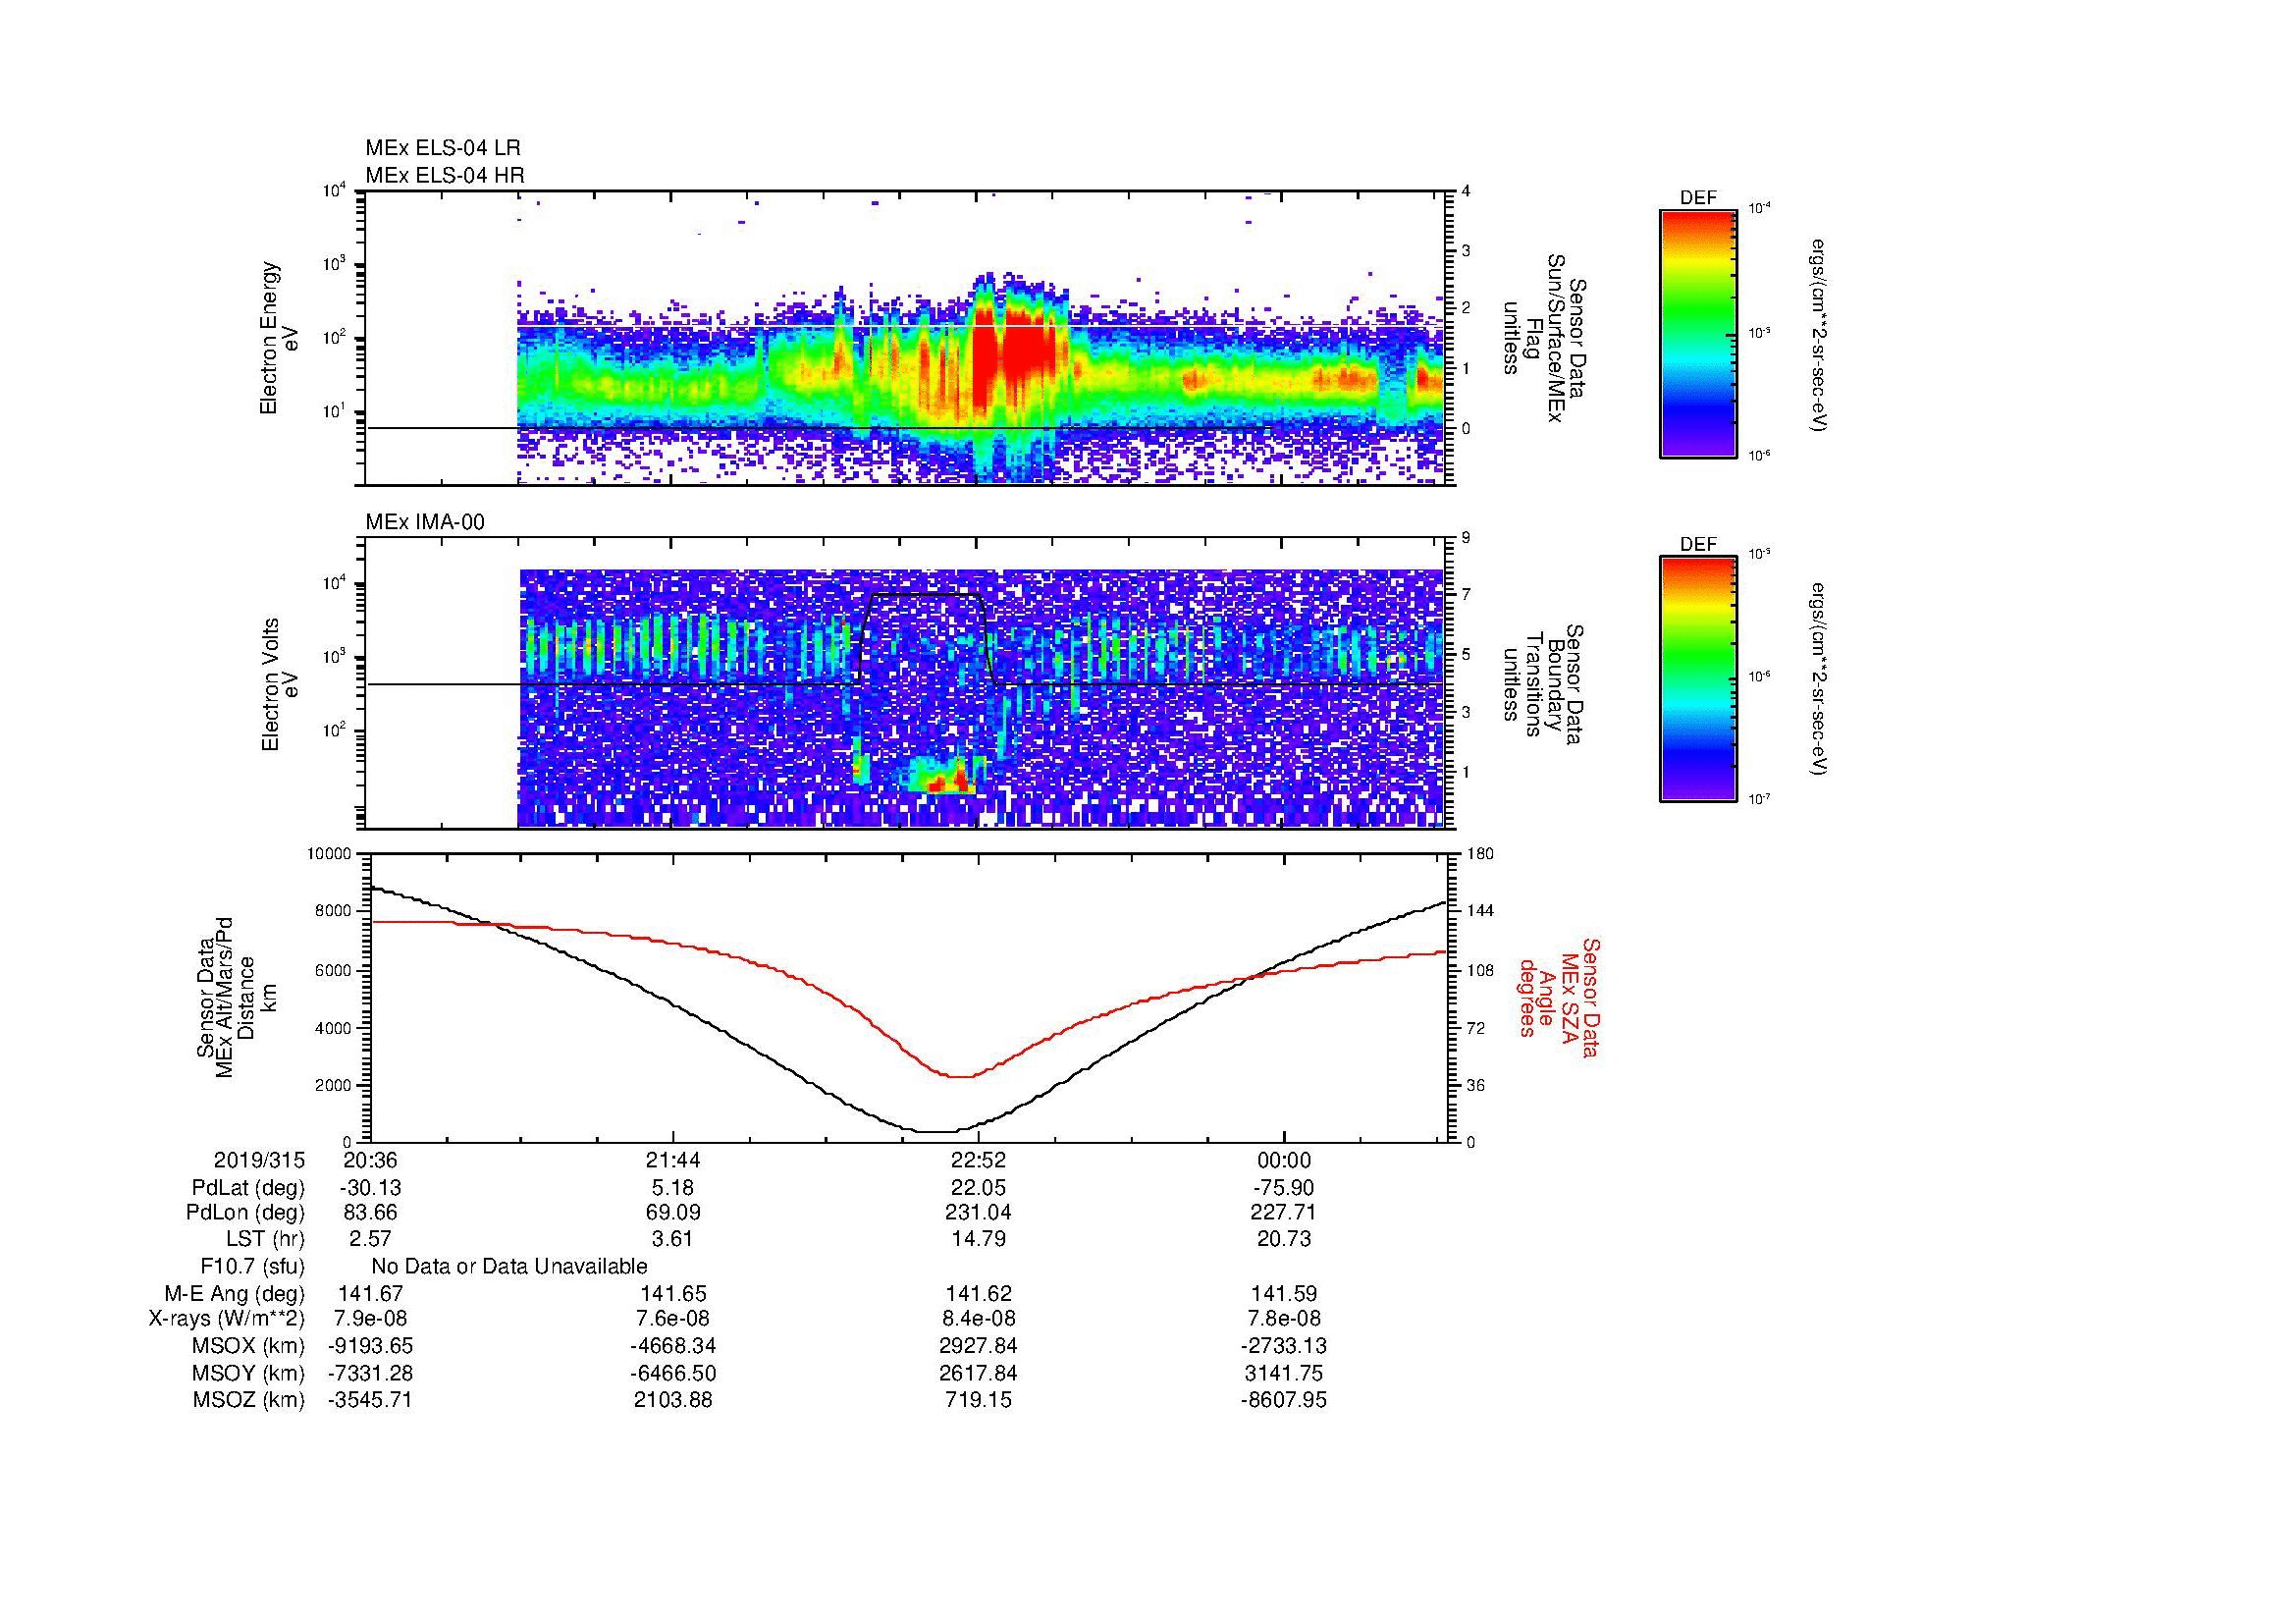The width and height of the screenshot is (2296, 1623).
Task: Click the 'Electron Volts eV' axis label
Action: (x=279, y=684)
